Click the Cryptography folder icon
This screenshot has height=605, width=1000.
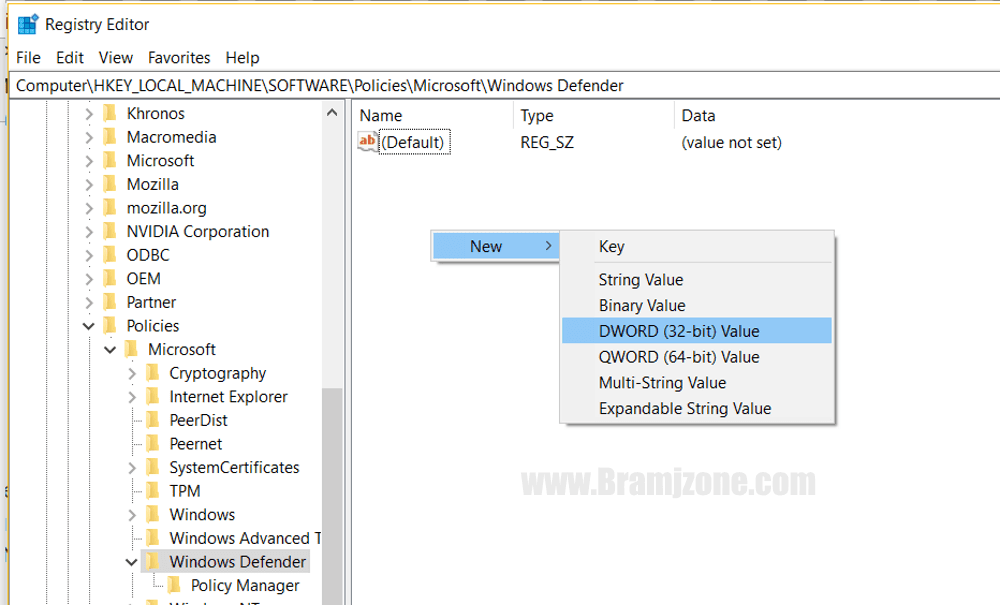pyautogui.click(x=153, y=372)
